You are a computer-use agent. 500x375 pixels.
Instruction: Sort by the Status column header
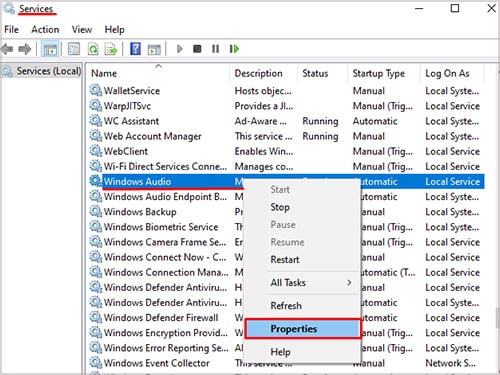(x=323, y=73)
